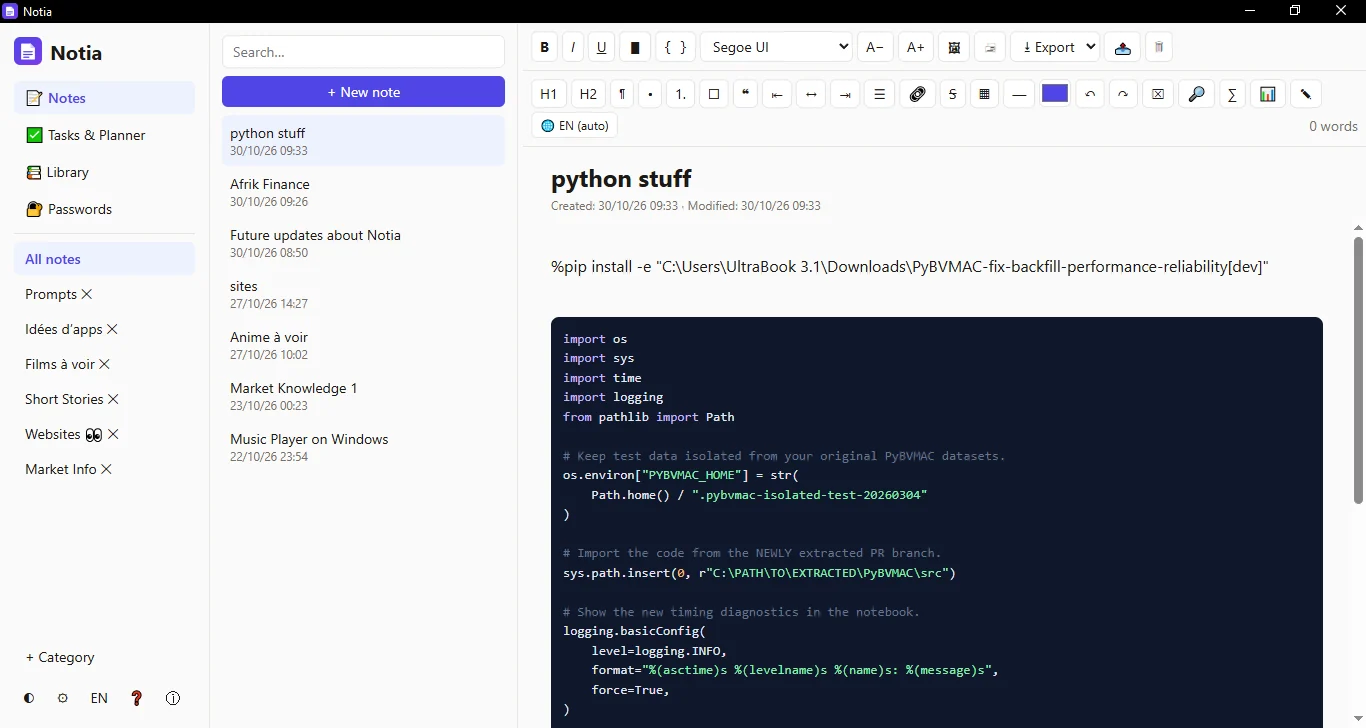Open the Segoe UI font dropdown
The width and height of the screenshot is (1366, 728).
click(x=776, y=47)
